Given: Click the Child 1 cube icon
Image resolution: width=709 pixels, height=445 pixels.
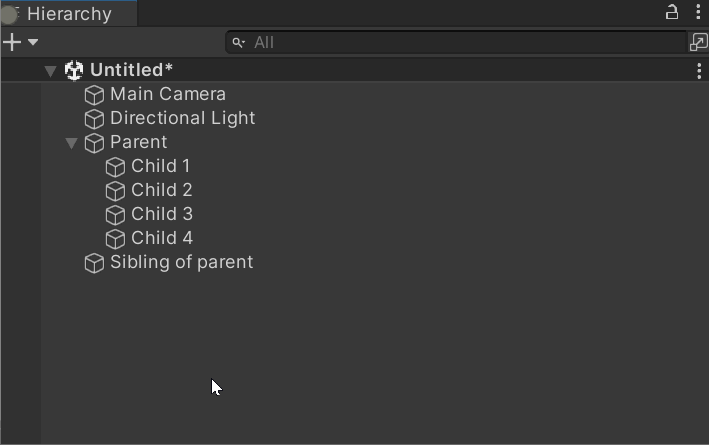Looking at the screenshot, I should (x=115, y=166).
